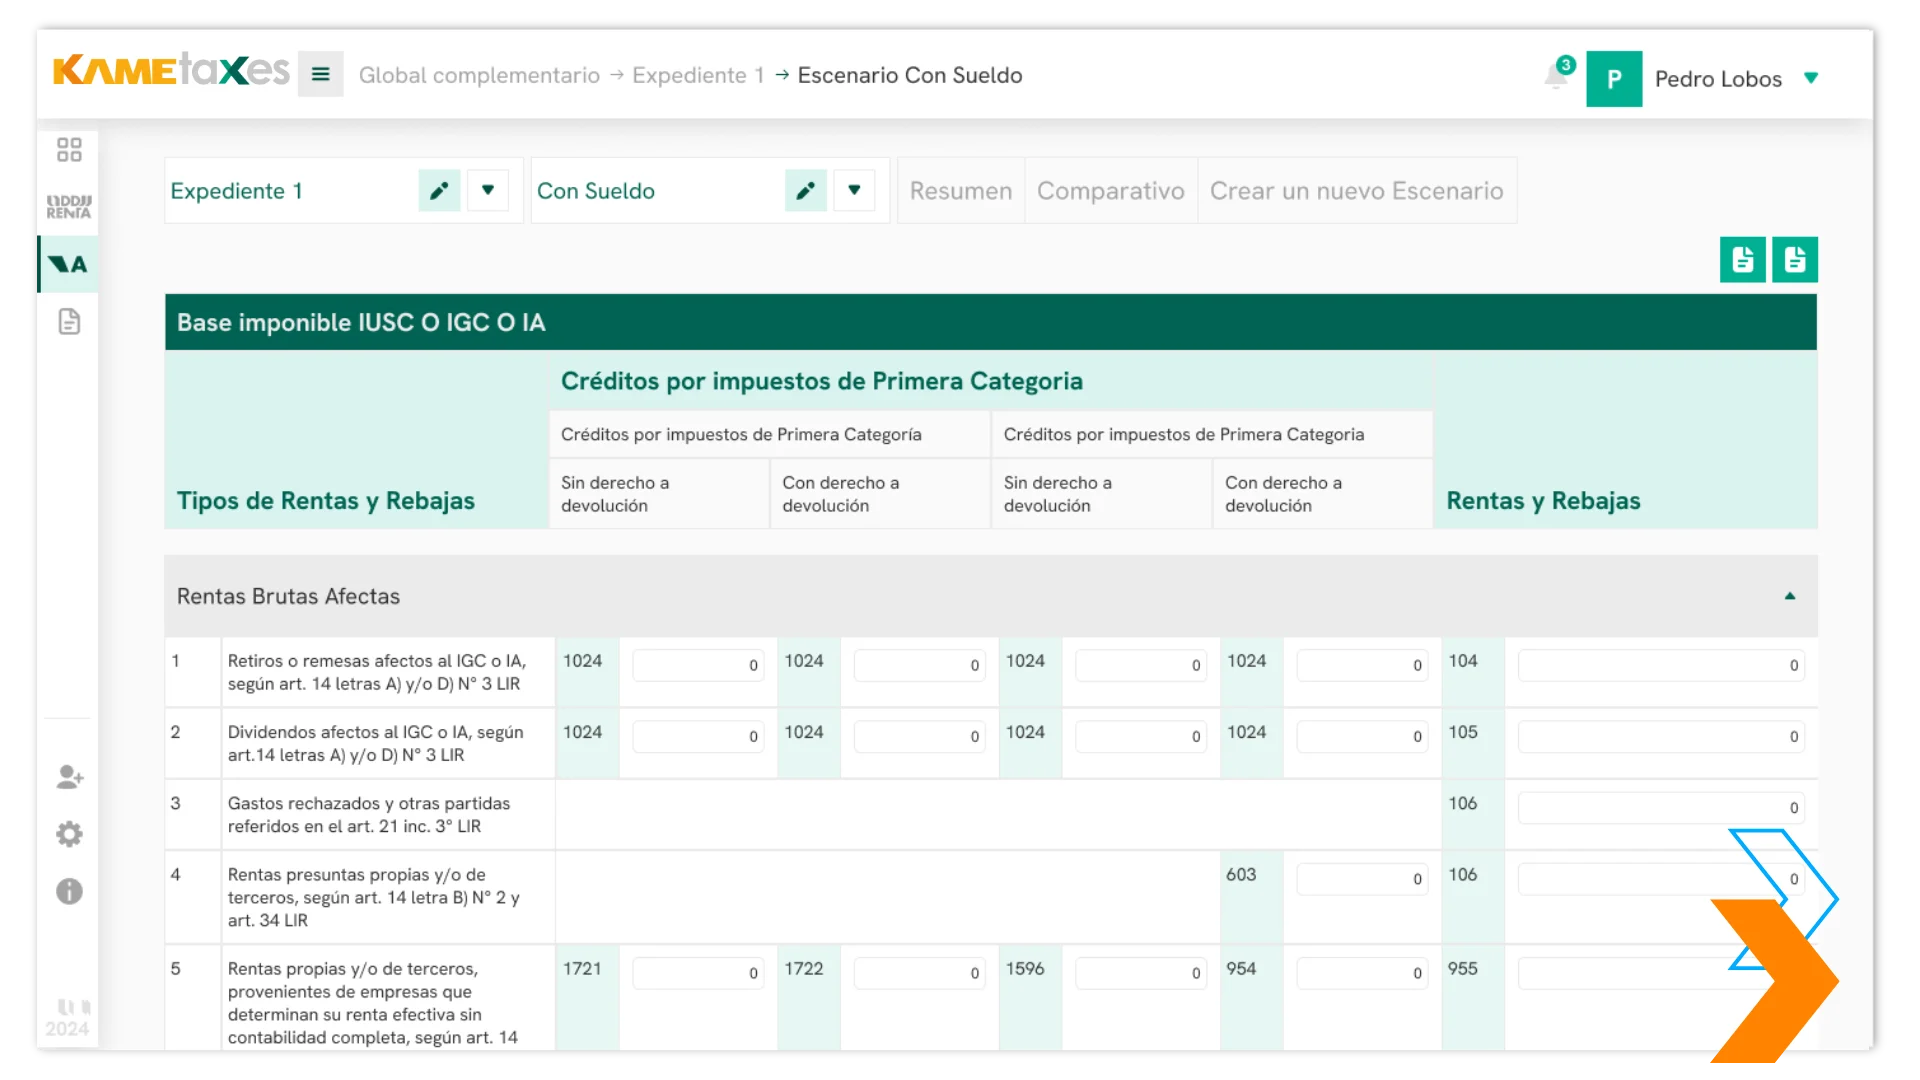Viewport: 1920px width, 1080px height.
Task: Switch to the Comparativo tab
Action: tap(1110, 190)
